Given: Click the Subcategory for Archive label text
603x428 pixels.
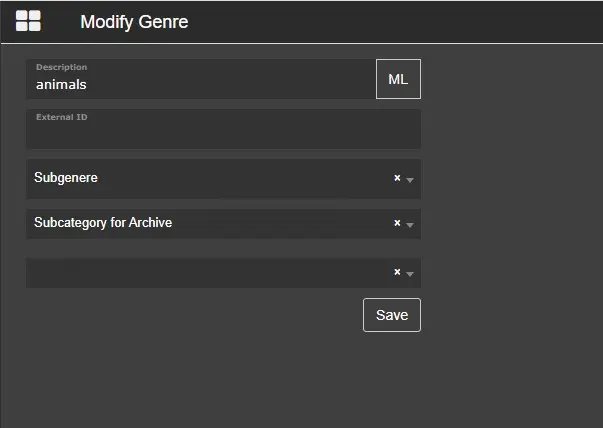Looking at the screenshot, I should (x=103, y=223).
